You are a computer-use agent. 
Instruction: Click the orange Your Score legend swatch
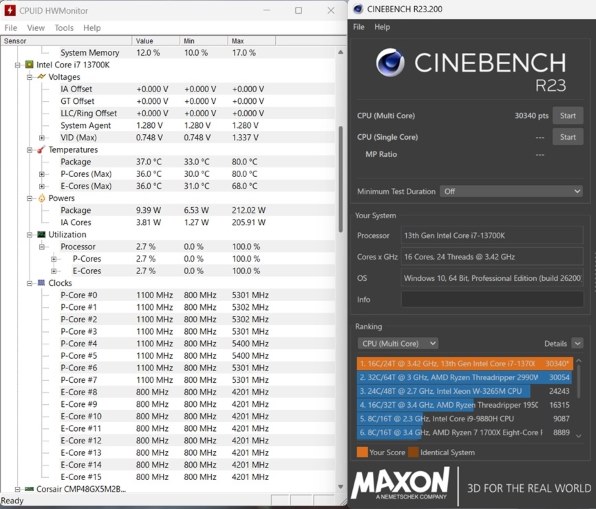(x=362, y=452)
